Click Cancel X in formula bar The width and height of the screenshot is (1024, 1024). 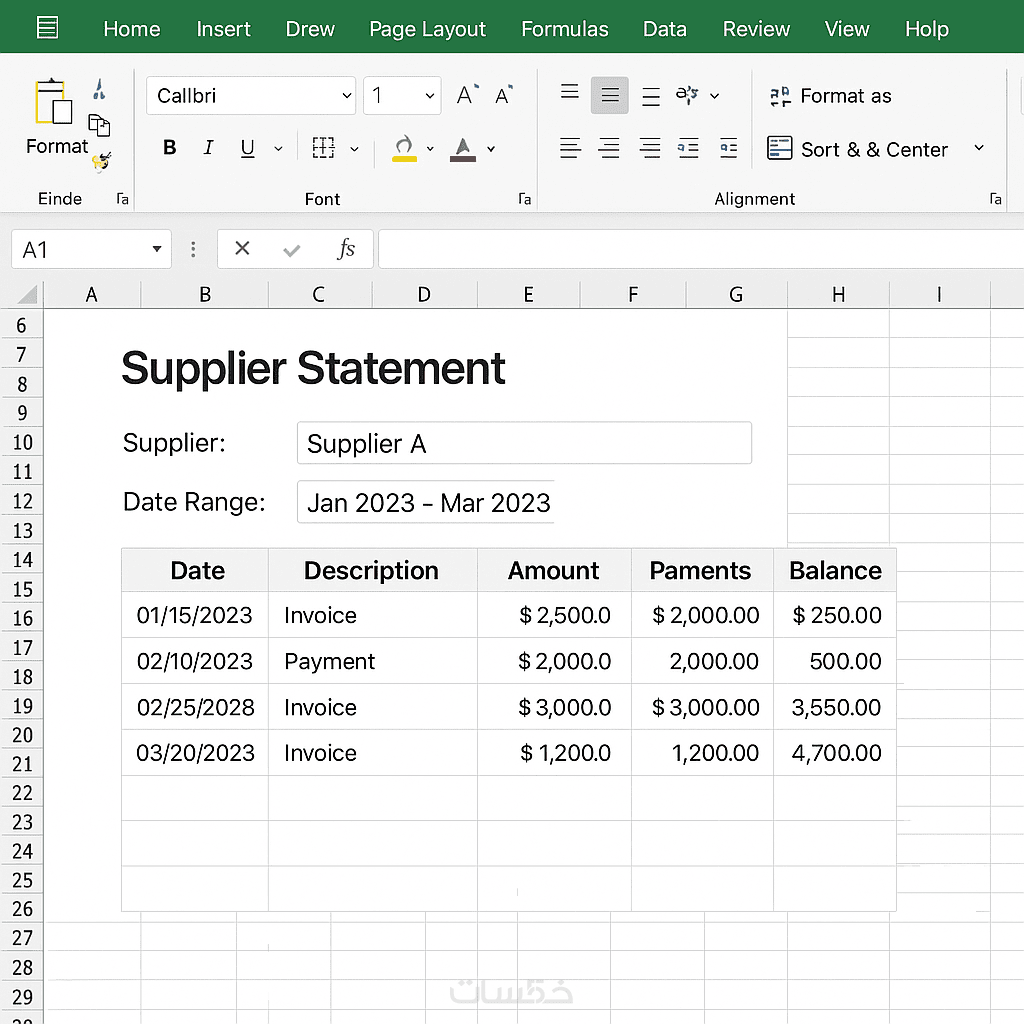[242, 248]
